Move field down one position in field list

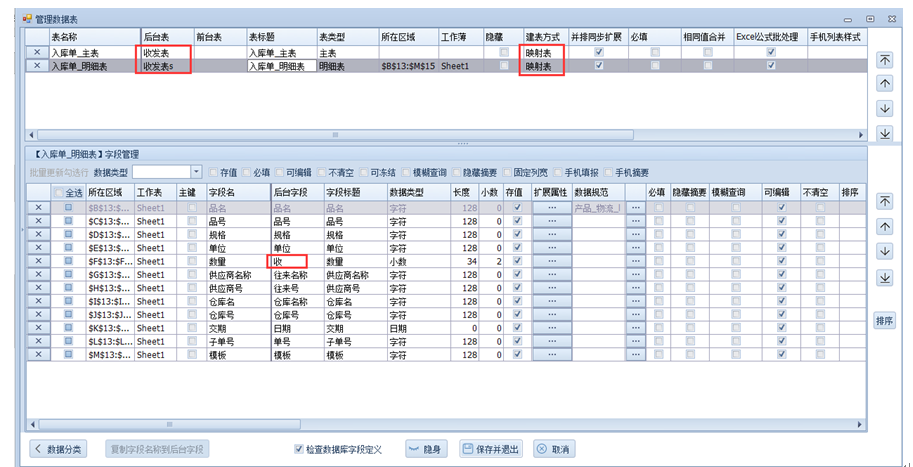tap(884, 252)
